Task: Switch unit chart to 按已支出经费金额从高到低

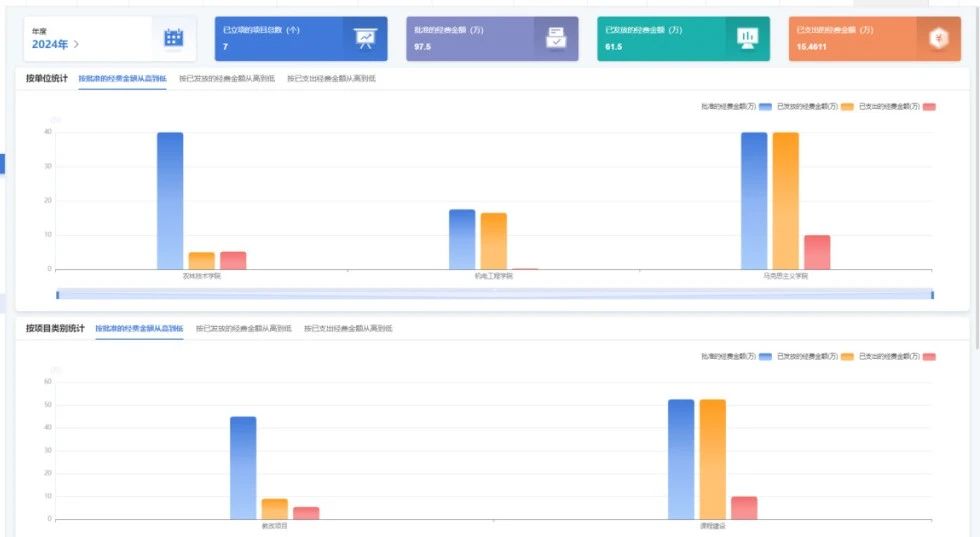Action: pyautogui.click(x=331, y=78)
